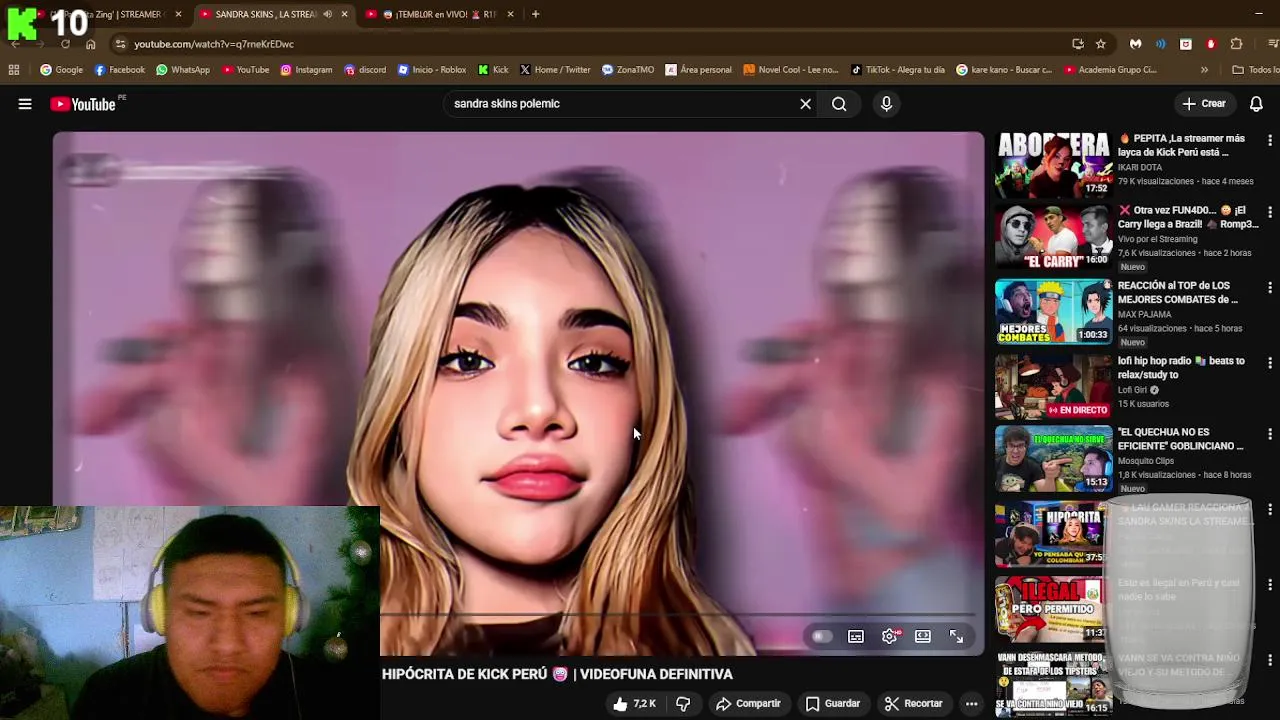
Task: Click the Mosquito Clips channel name
Action: 1146,461
